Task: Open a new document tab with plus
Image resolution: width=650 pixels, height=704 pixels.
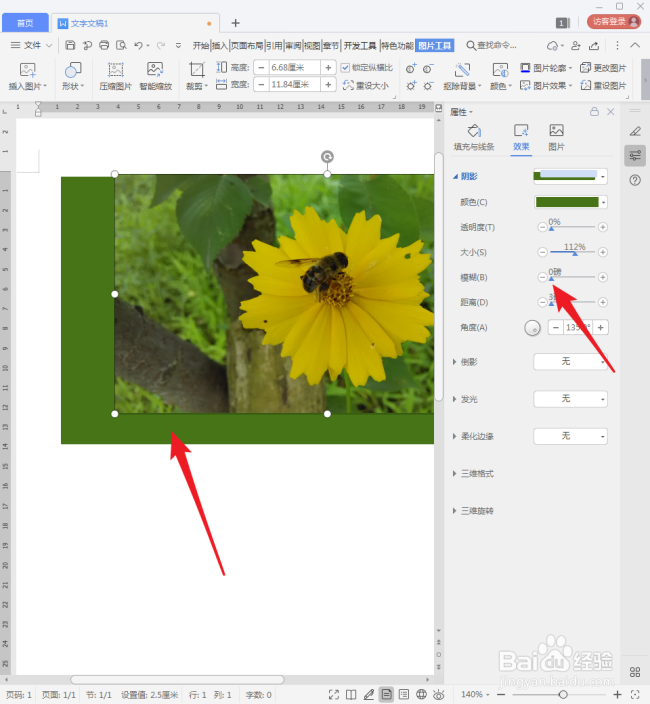Action: [x=235, y=23]
